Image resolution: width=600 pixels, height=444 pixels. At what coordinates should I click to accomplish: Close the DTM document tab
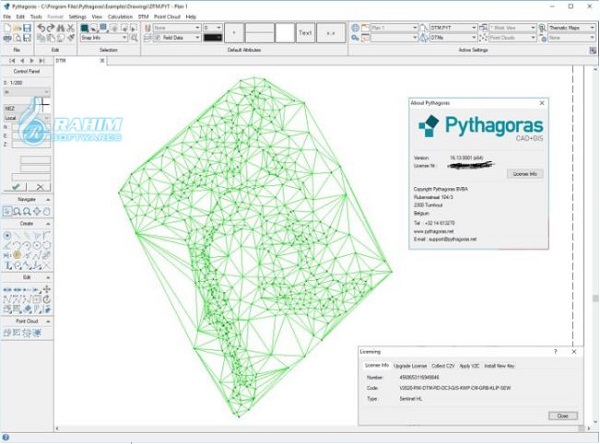click(102, 60)
